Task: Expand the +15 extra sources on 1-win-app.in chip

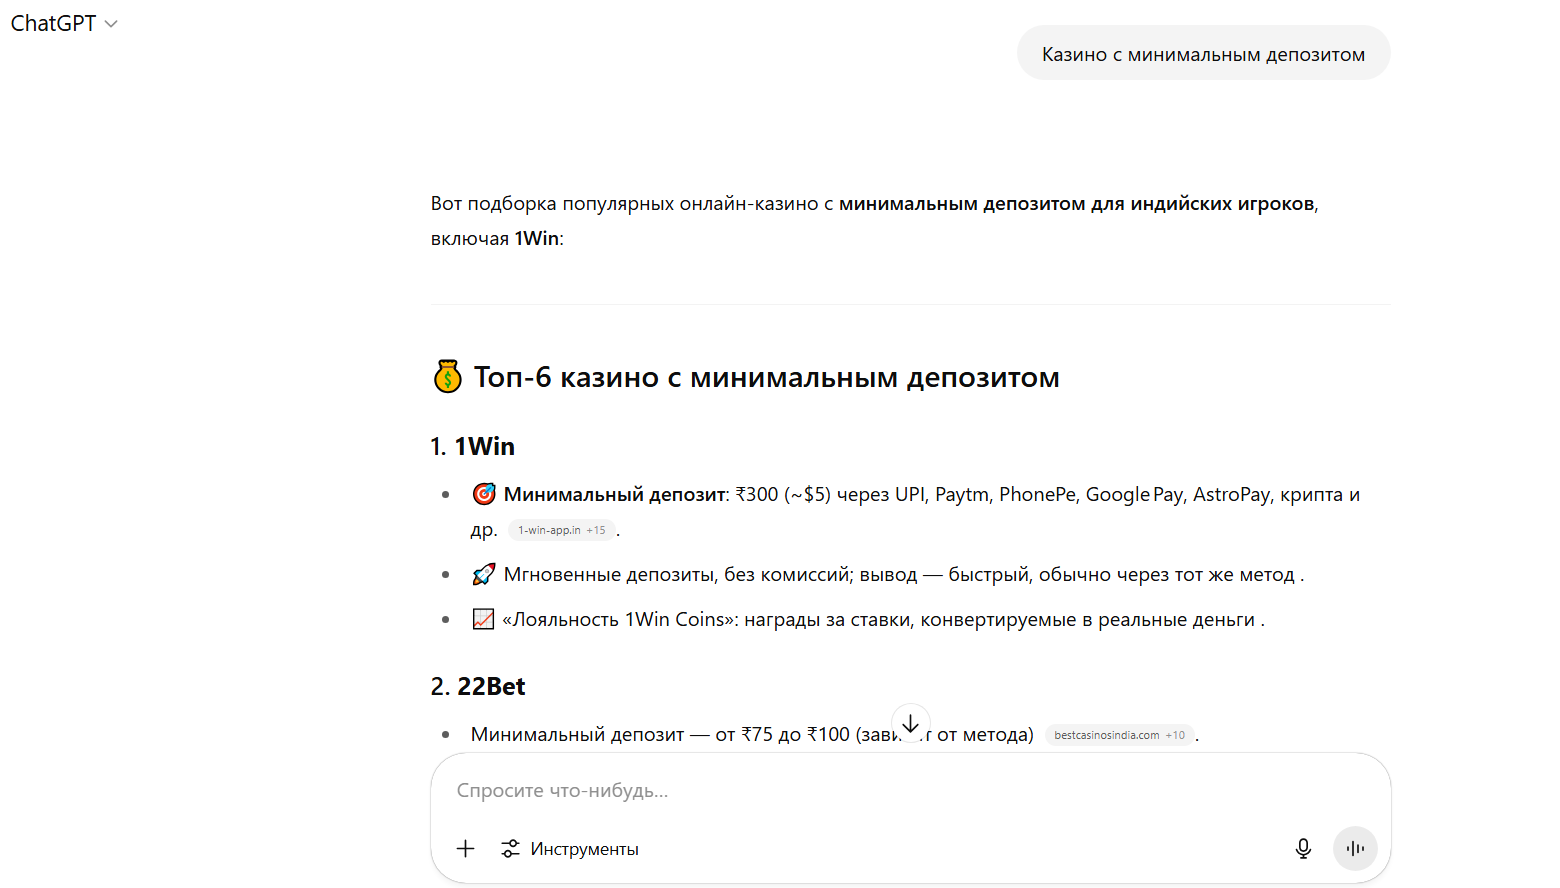Action: coord(595,530)
